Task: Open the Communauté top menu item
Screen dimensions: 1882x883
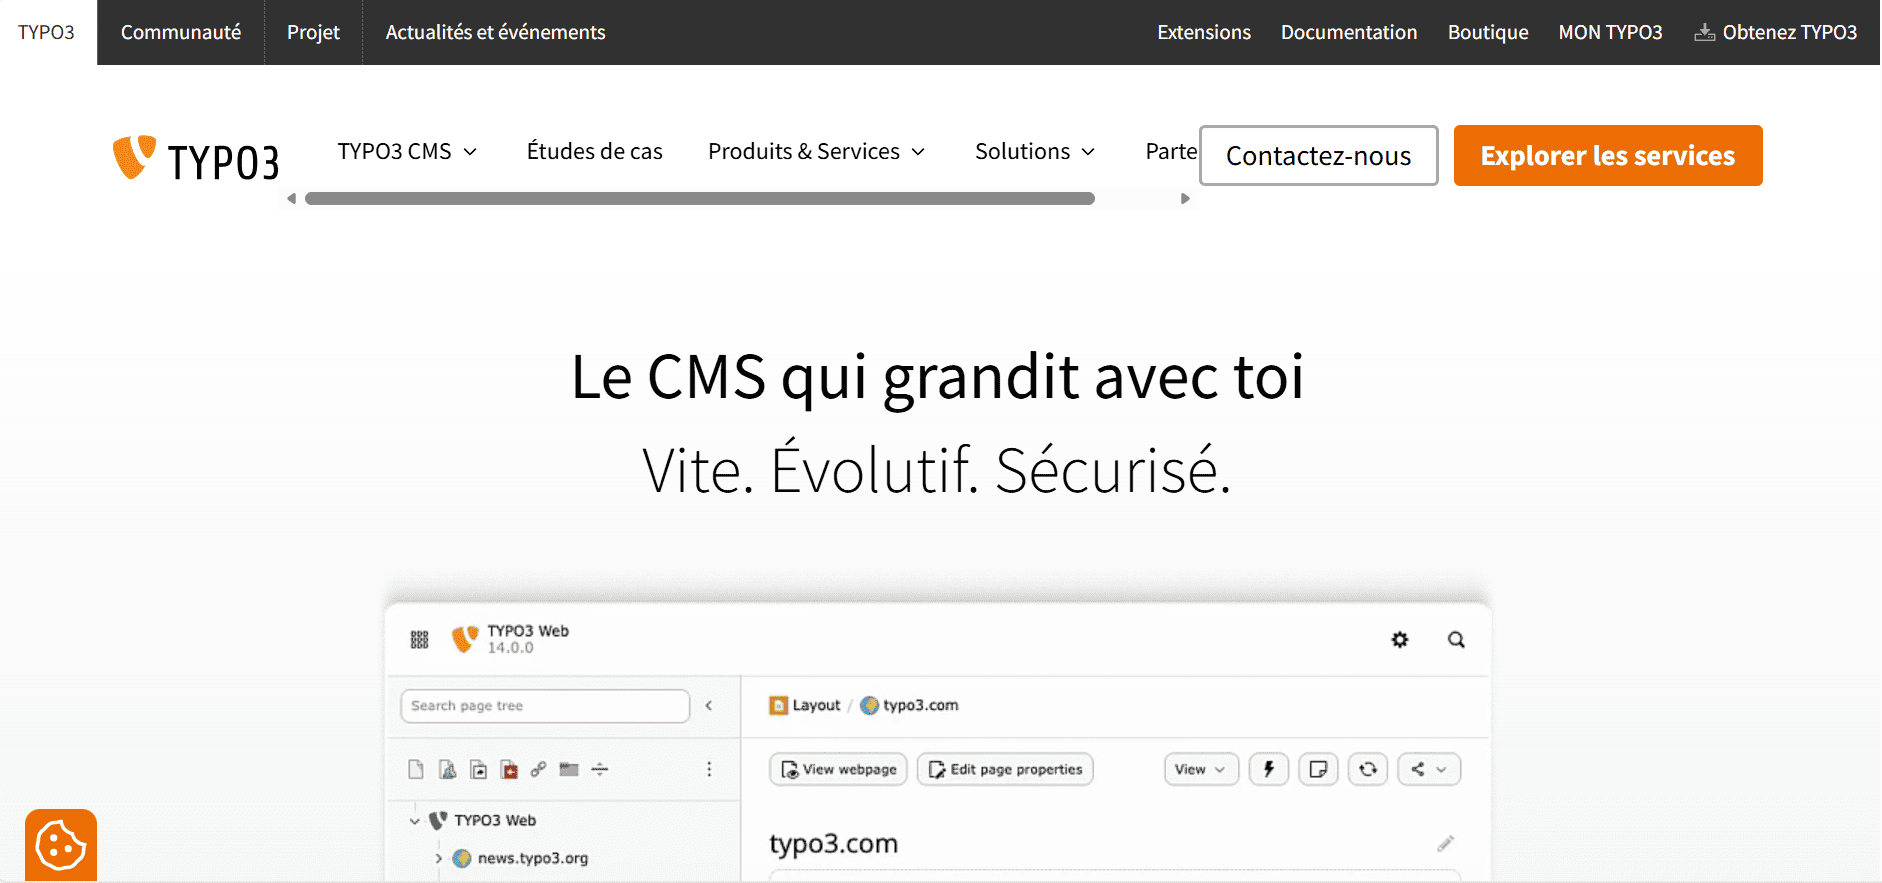Action: pyautogui.click(x=181, y=32)
